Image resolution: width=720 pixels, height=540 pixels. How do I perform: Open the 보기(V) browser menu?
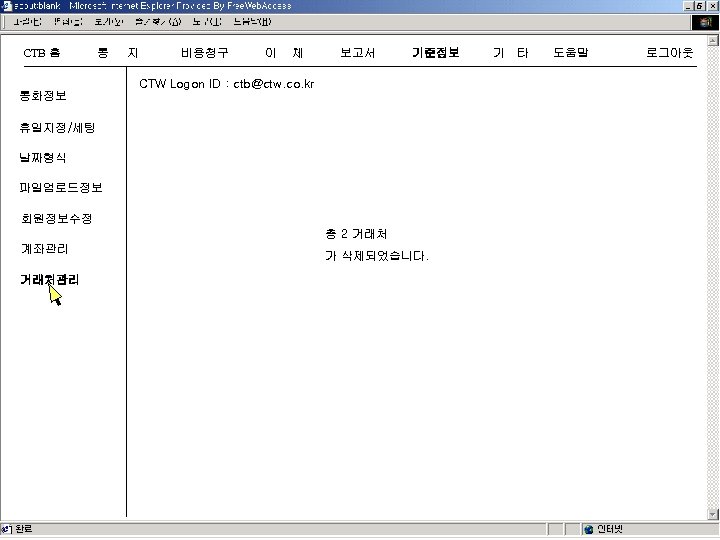[109, 22]
